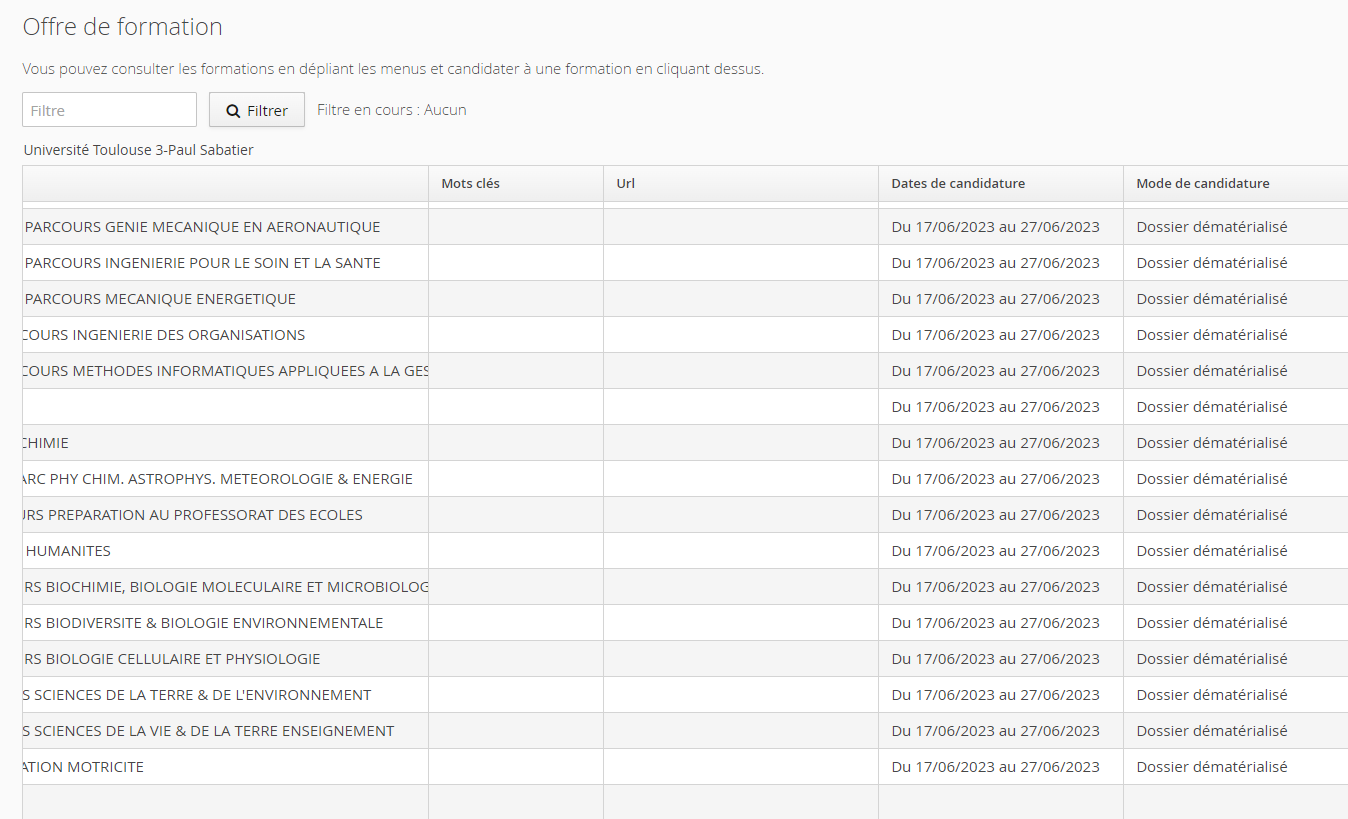Open the Ingenierie des Organisations formation
The image size is (1348, 819).
pos(165,335)
